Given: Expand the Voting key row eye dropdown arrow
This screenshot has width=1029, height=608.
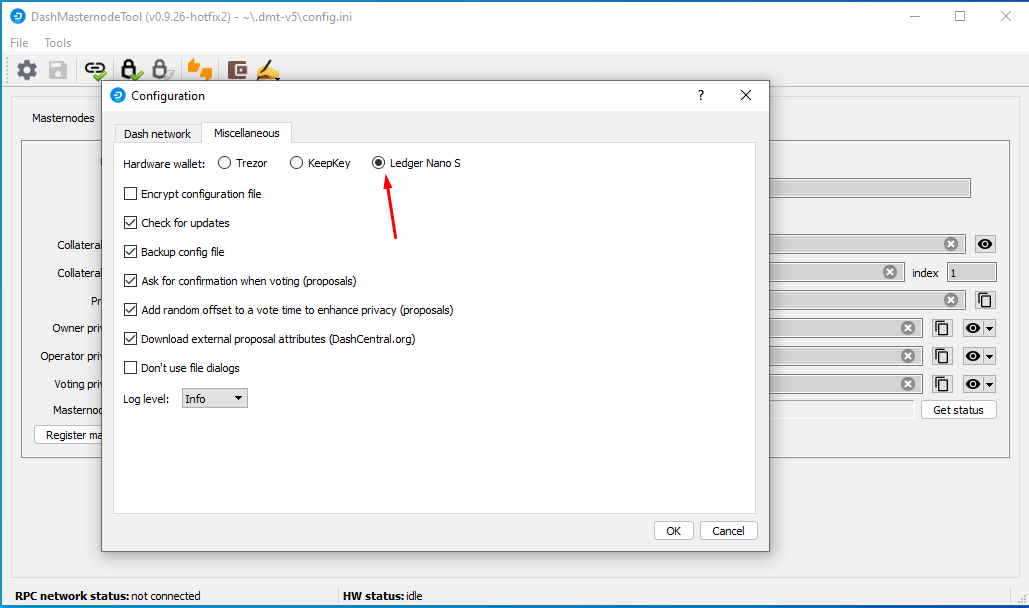Looking at the screenshot, I should point(990,384).
